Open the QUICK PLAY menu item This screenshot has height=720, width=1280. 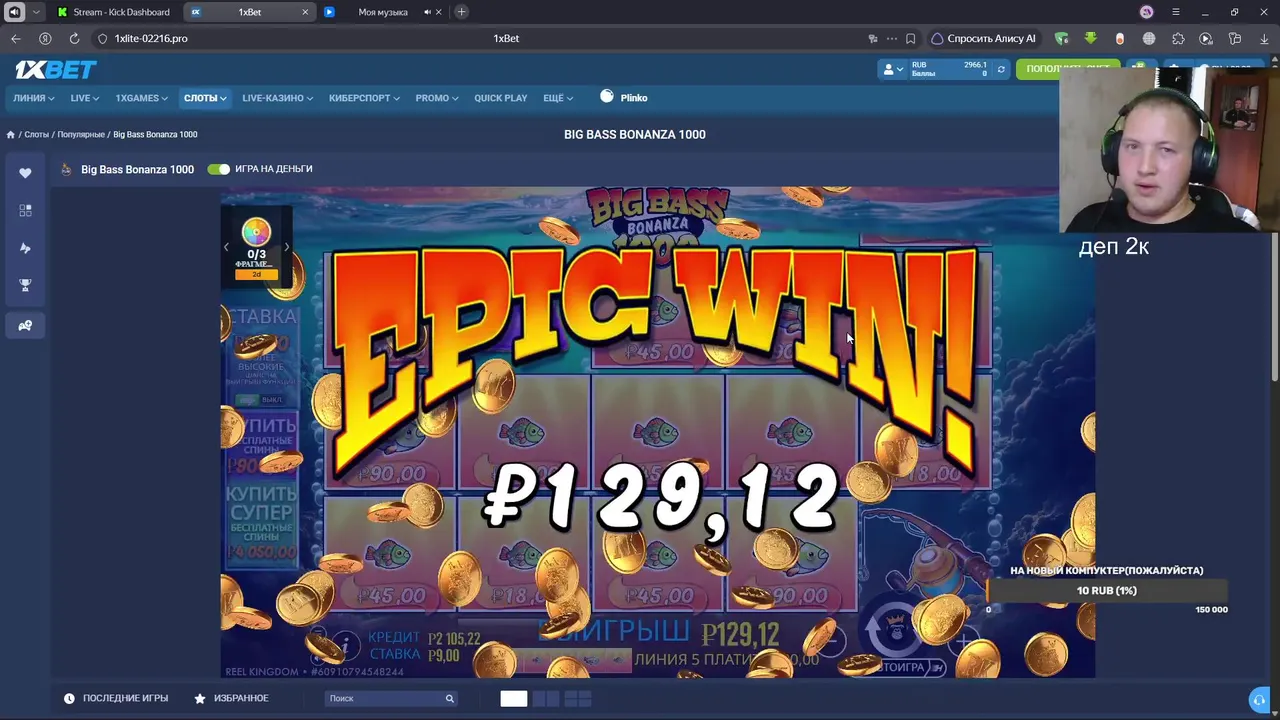(x=501, y=98)
